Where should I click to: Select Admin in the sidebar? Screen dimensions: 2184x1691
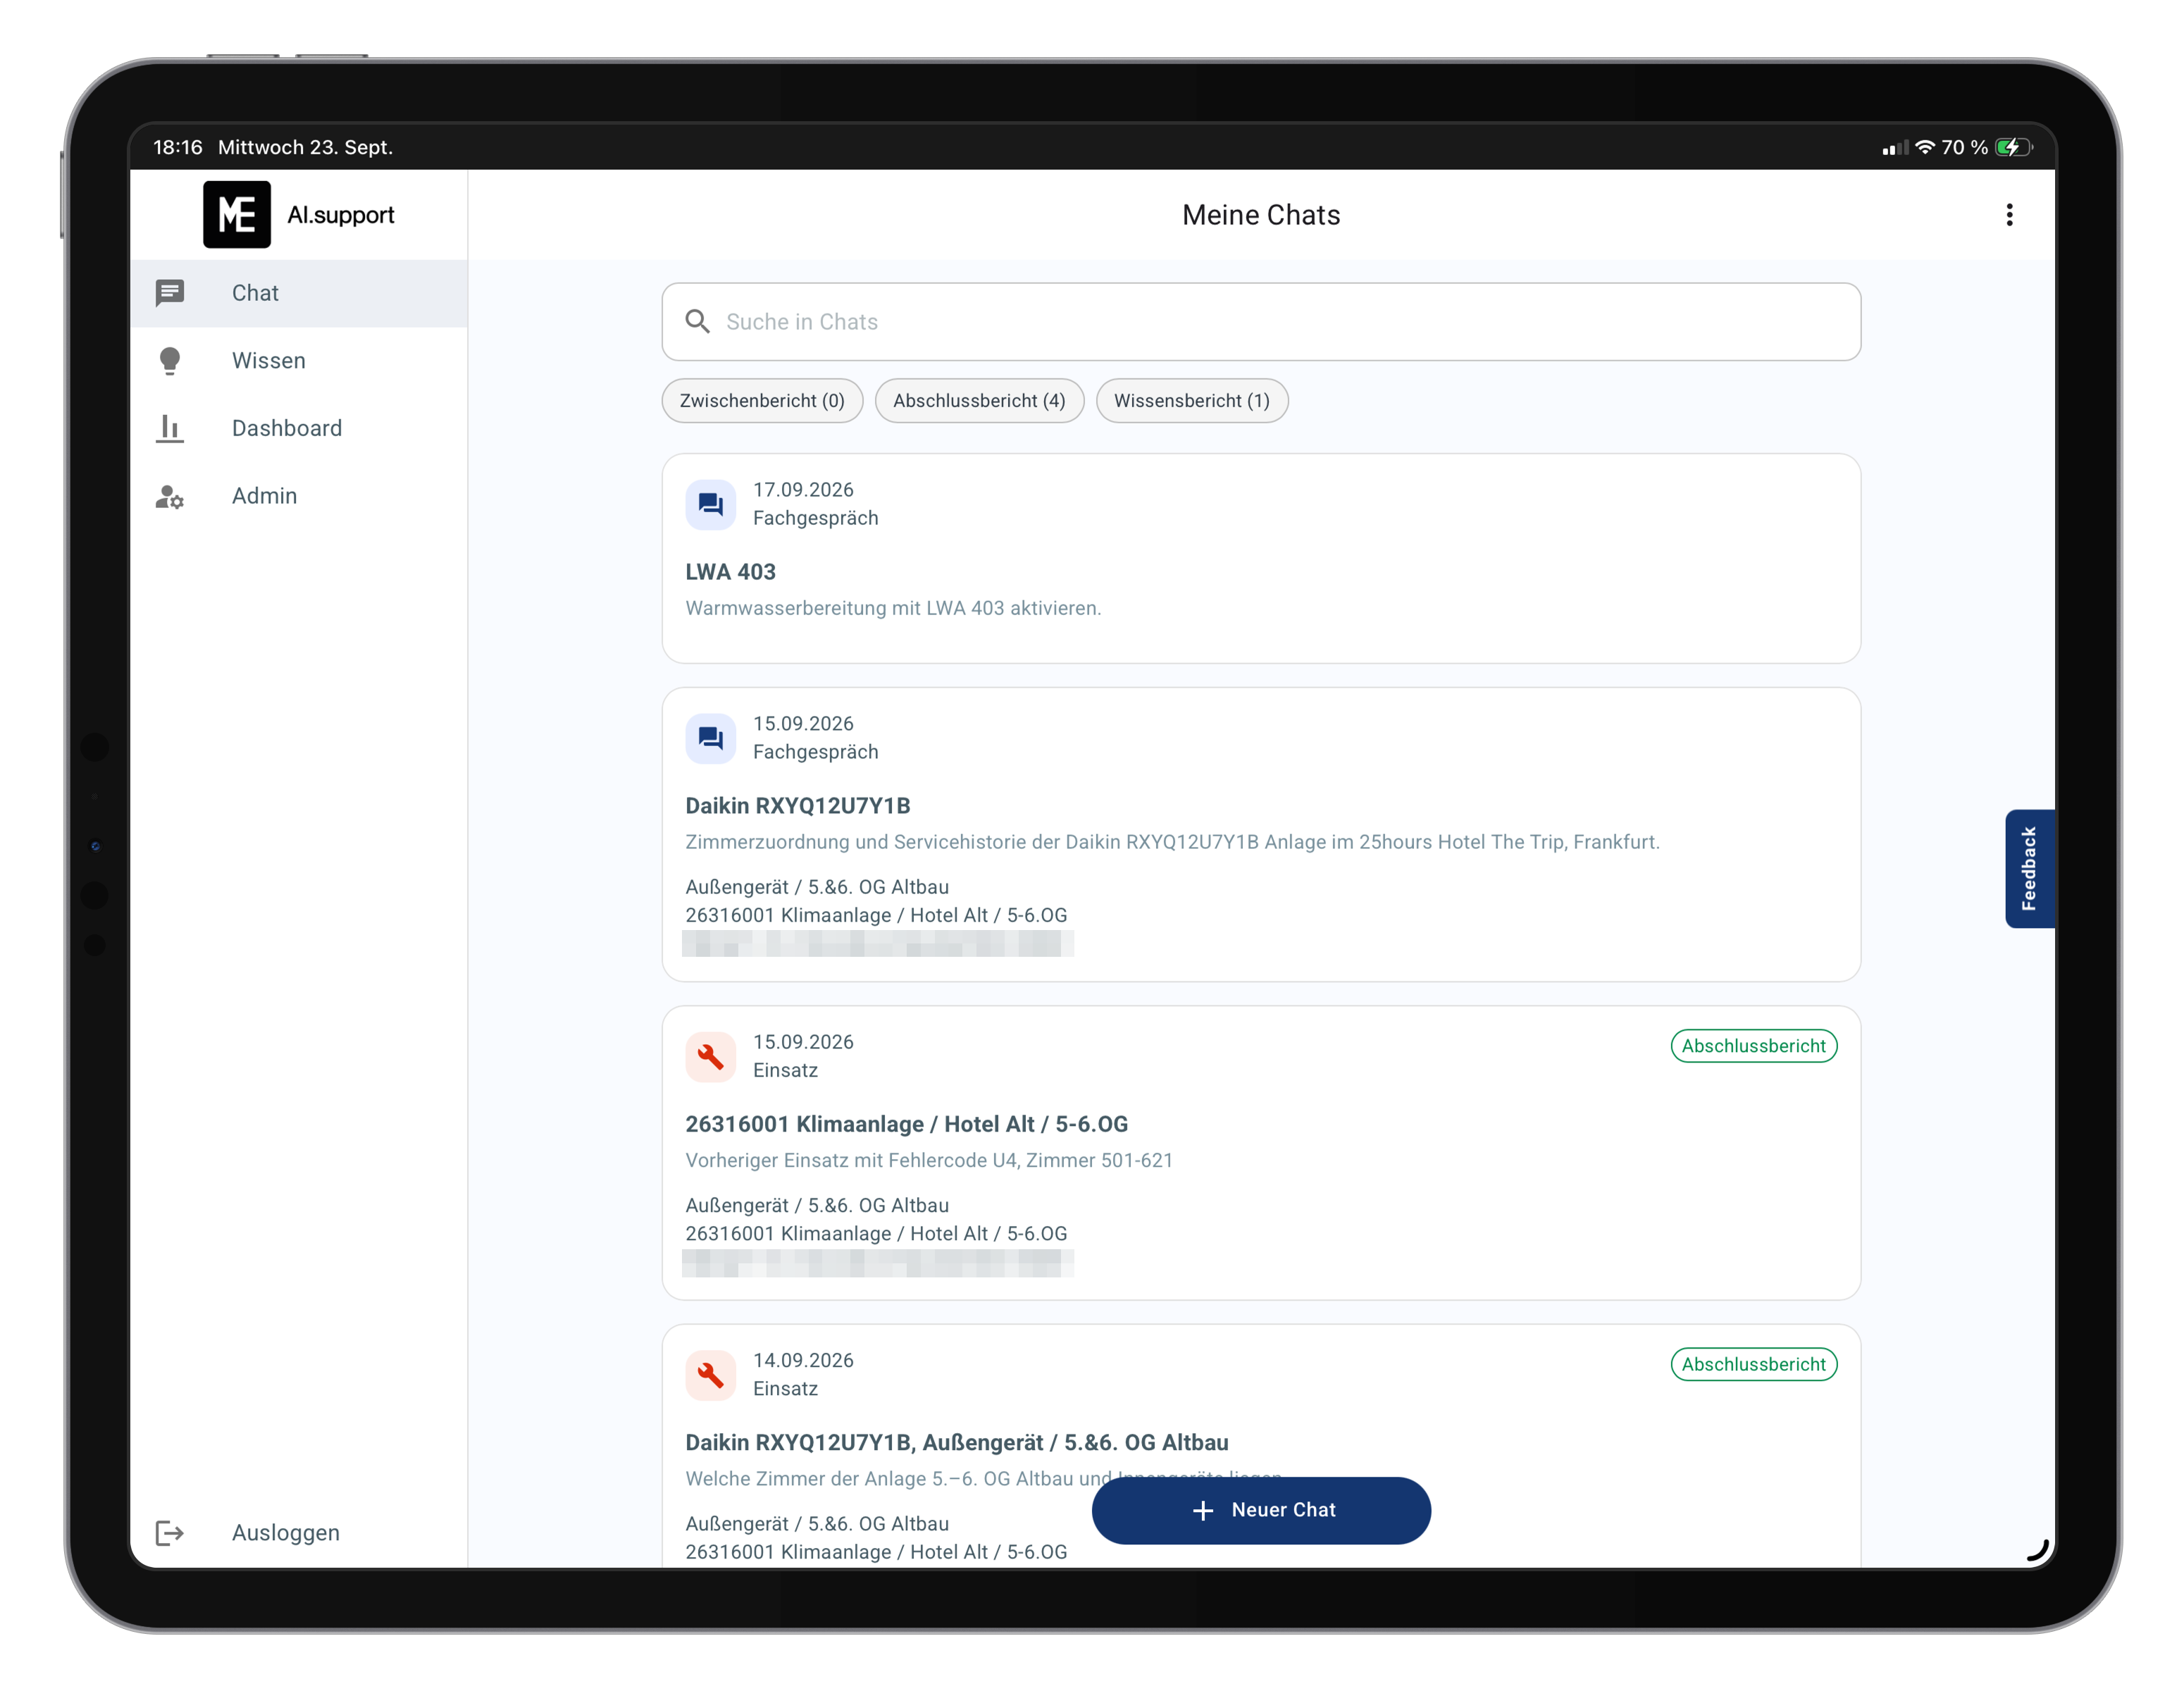point(299,496)
